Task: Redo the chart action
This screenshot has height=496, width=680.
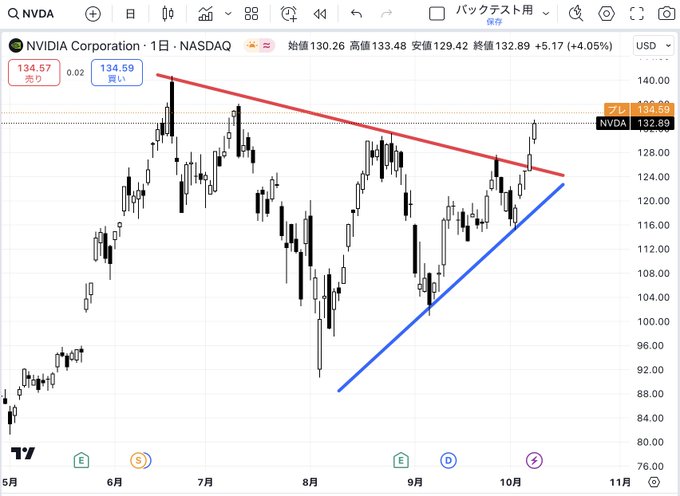Action: tap(386, 14)
